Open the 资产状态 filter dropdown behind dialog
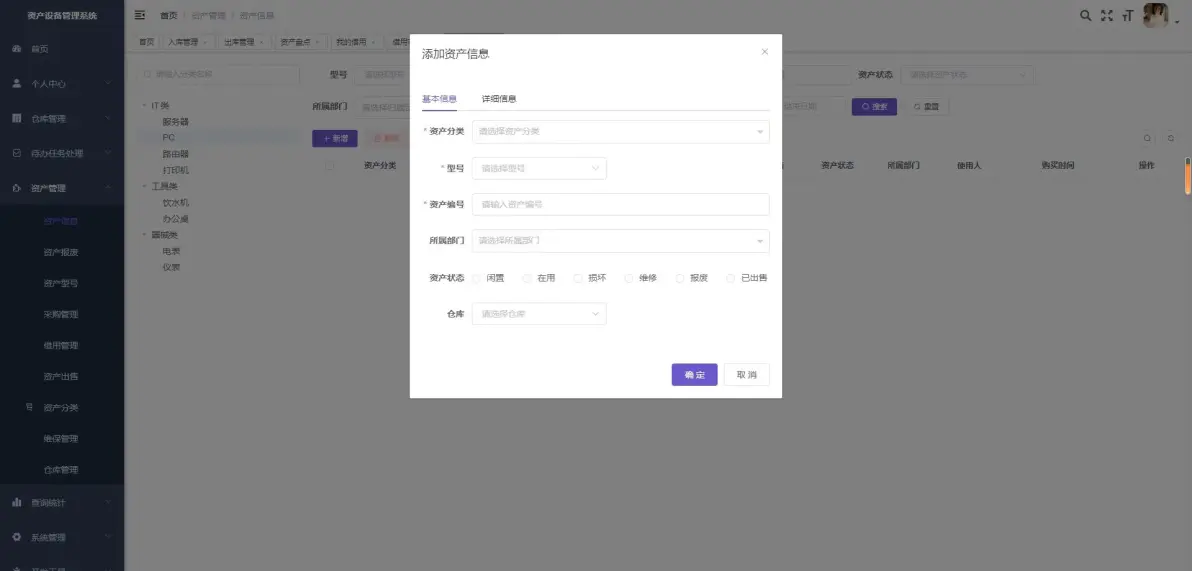The height and width of the screenshot is (571, 1192). (967, 75)
